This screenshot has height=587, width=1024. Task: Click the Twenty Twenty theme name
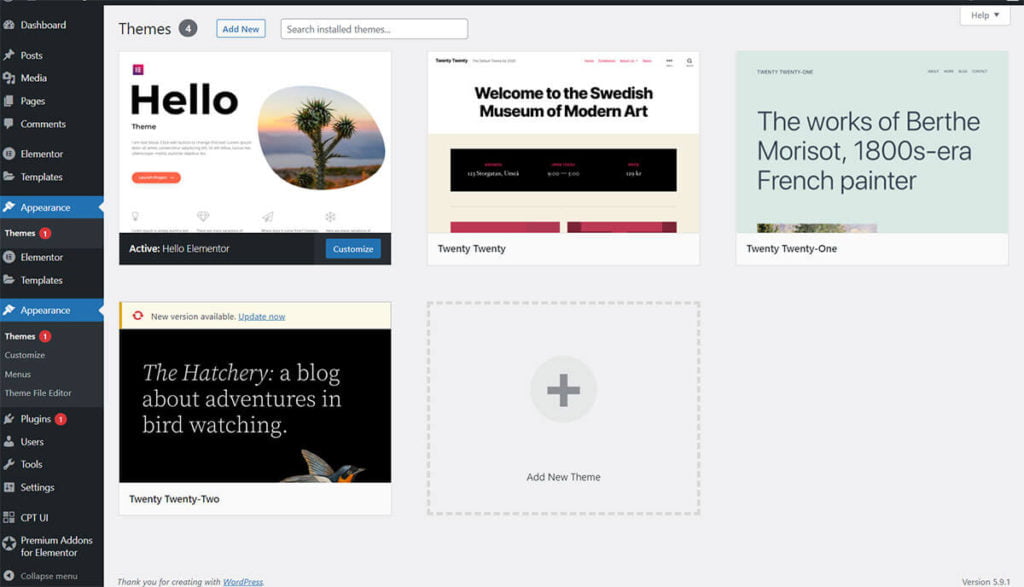point(472,249)
